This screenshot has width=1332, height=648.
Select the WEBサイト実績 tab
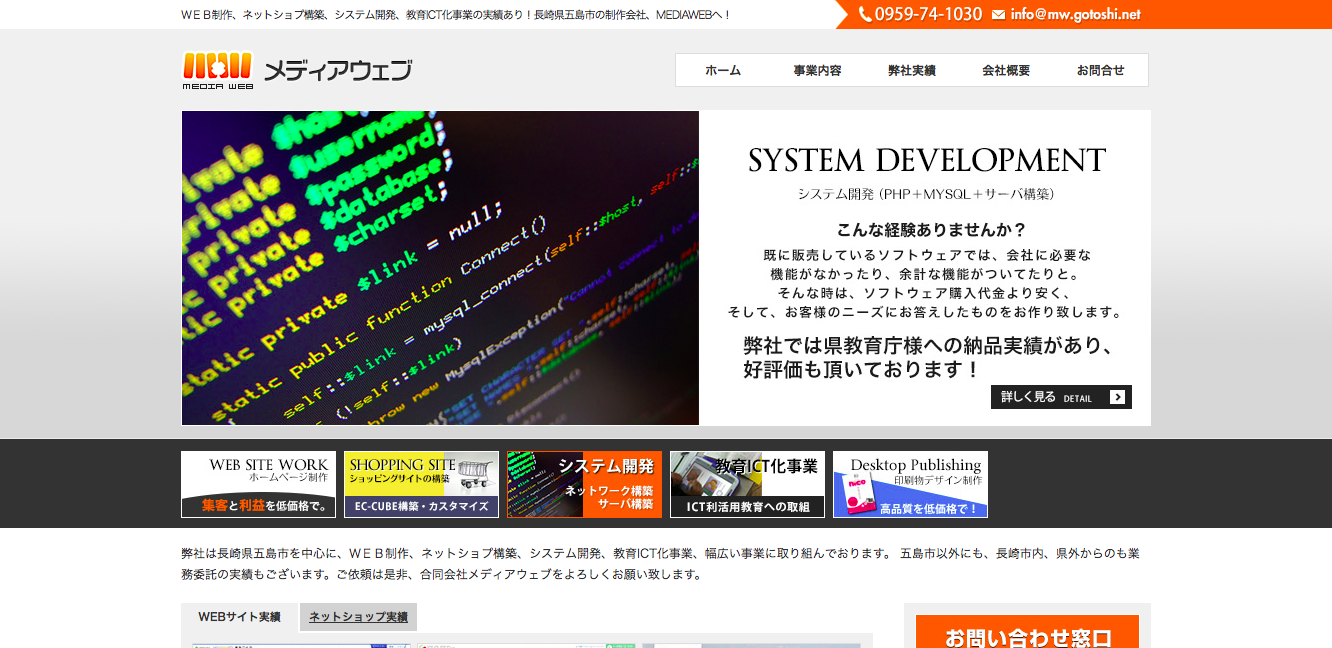[x=239, y=617]
